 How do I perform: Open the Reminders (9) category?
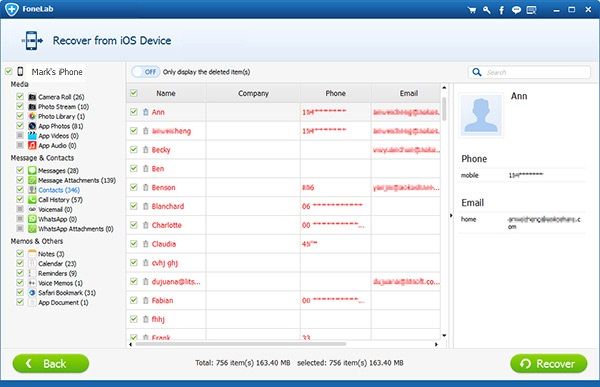pos(57,273)
